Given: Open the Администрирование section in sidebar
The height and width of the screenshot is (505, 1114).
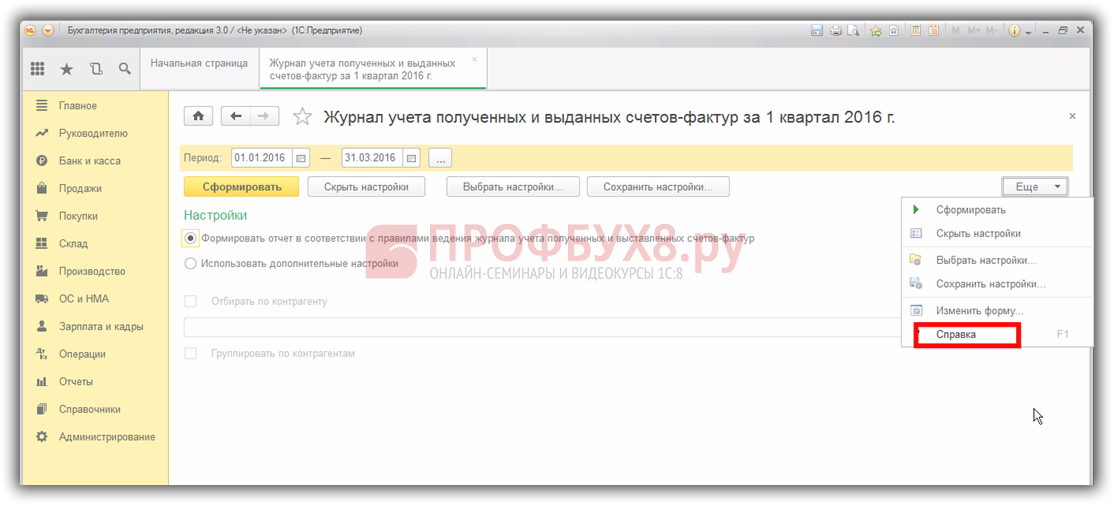Looking at the screenshot, I should (94, 437).
